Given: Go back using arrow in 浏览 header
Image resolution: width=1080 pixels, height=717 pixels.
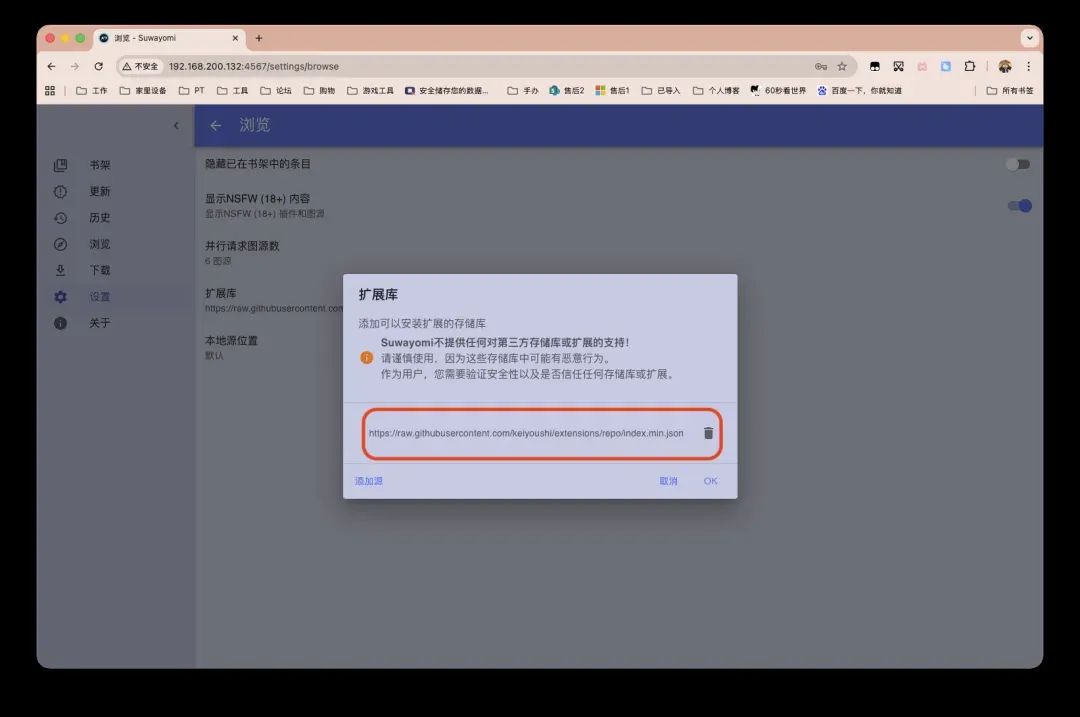Looking at the screenshot, I should tap(216, 125).
